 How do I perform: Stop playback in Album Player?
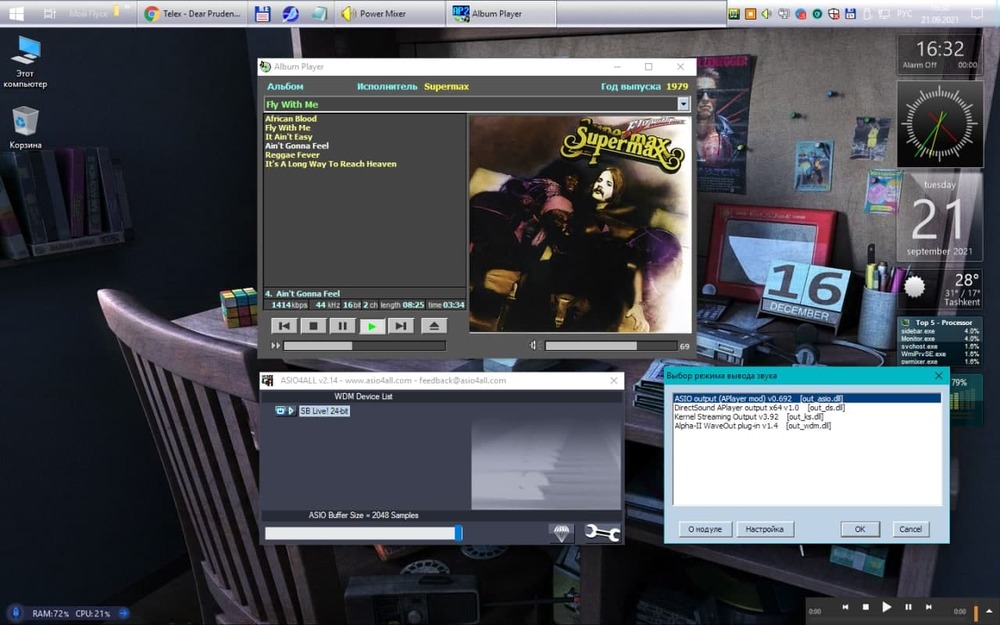point(313,326)
